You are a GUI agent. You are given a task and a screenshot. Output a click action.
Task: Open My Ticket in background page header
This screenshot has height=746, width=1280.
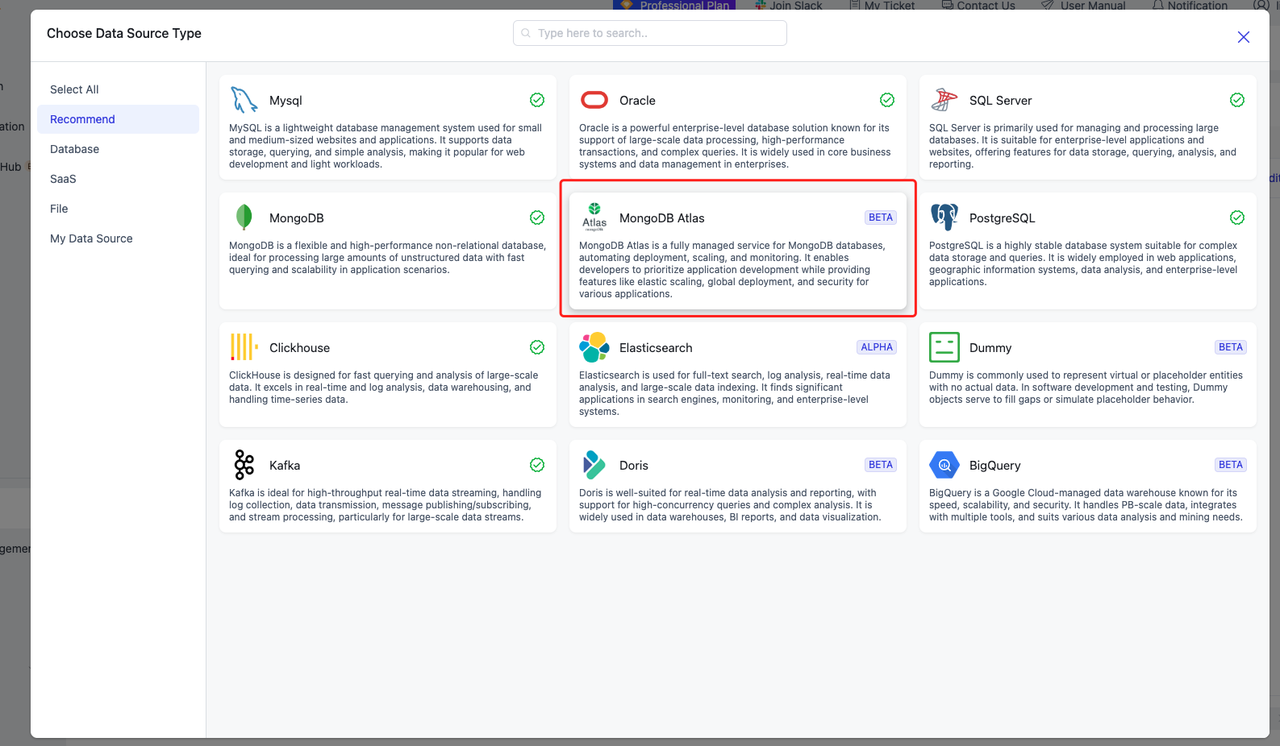click(881, 5)
